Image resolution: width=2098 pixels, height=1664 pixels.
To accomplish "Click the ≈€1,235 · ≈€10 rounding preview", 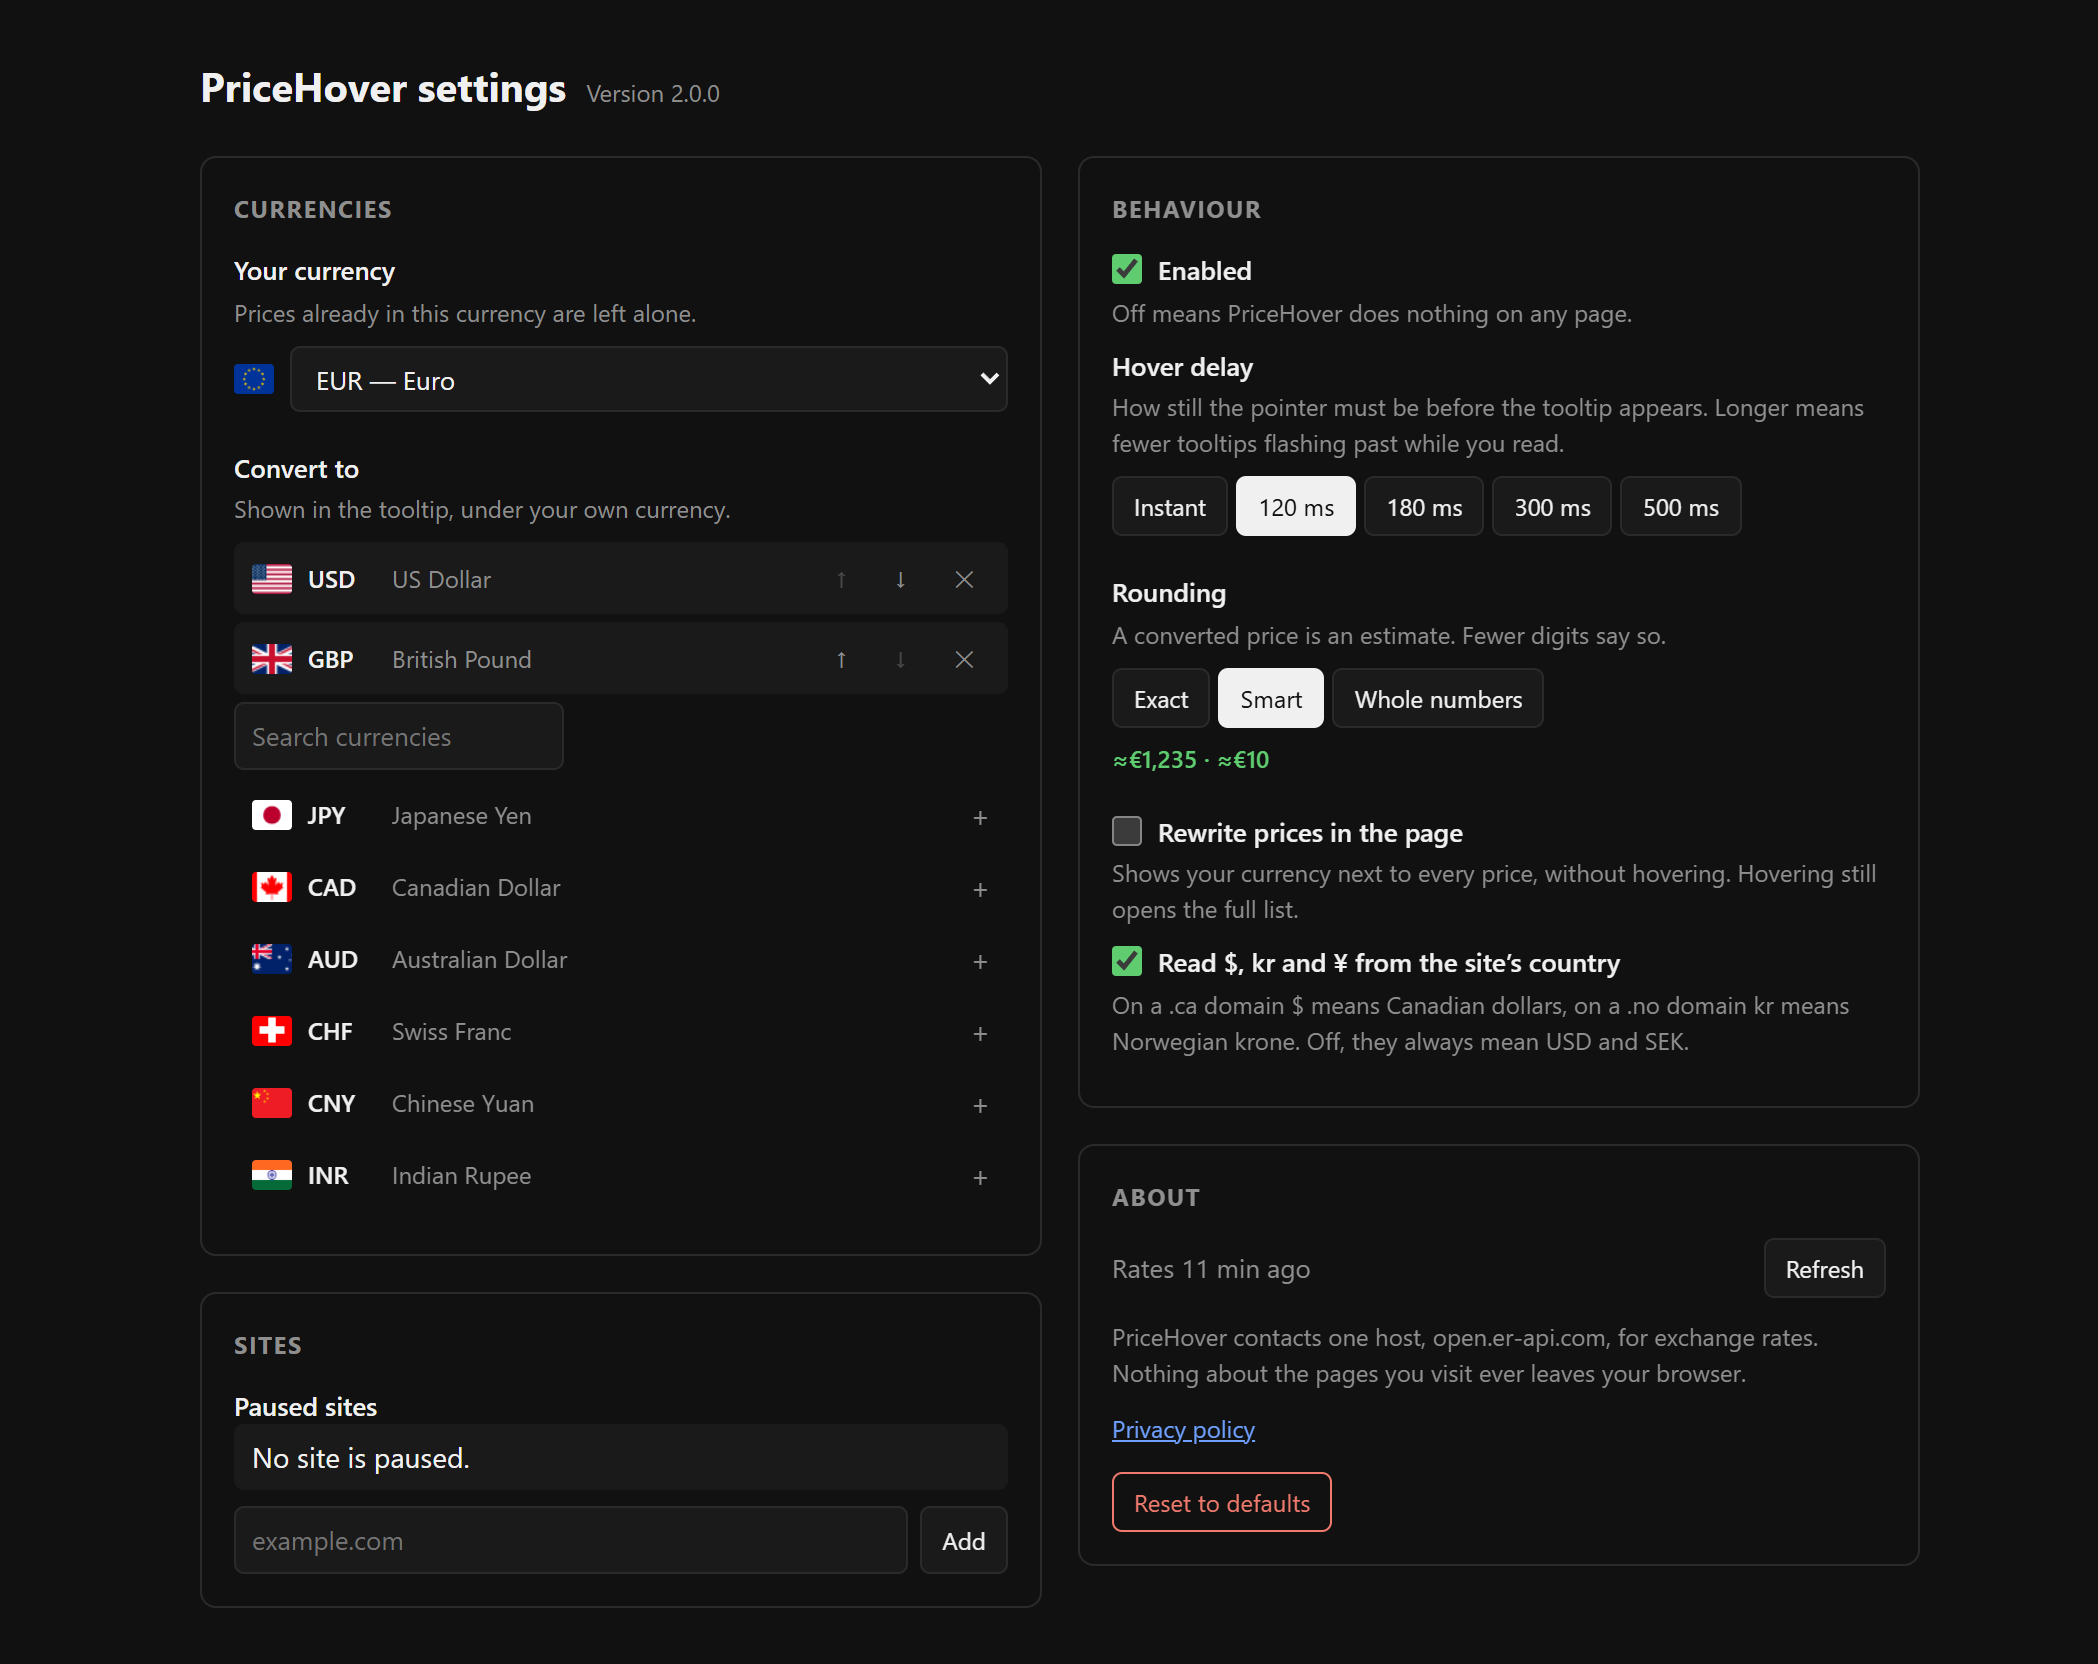I will tap(1190, 760).
